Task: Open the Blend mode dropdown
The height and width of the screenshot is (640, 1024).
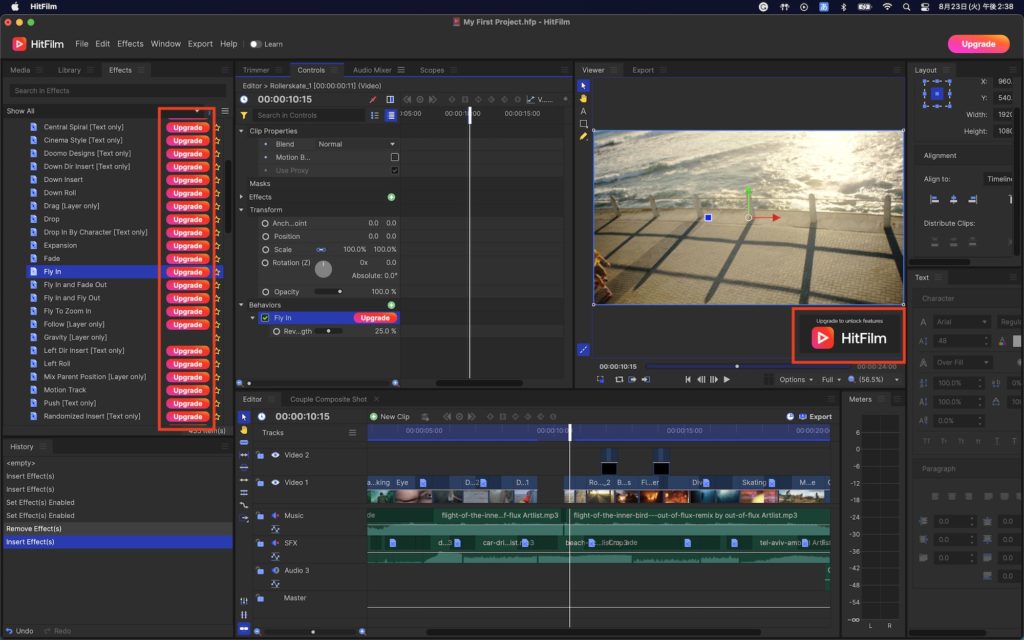Action: 356,144
